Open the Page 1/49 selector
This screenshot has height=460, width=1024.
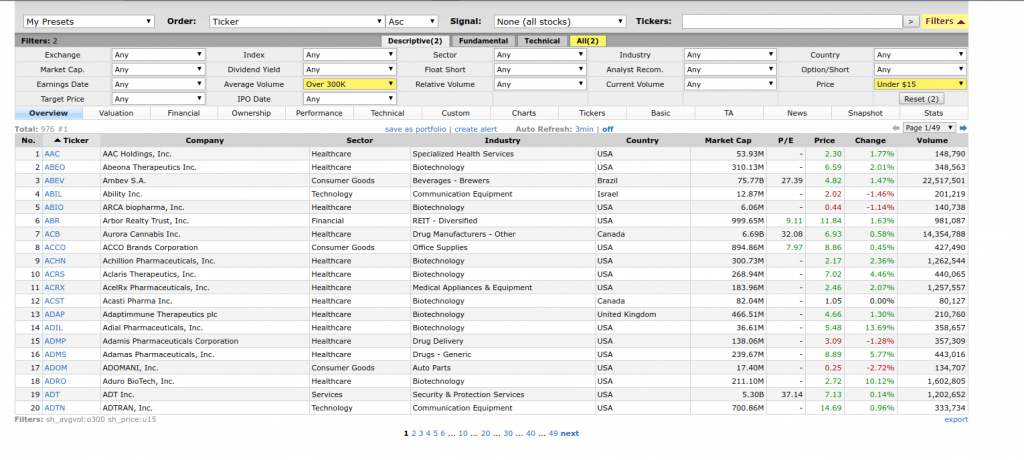(x=929, y=128)
